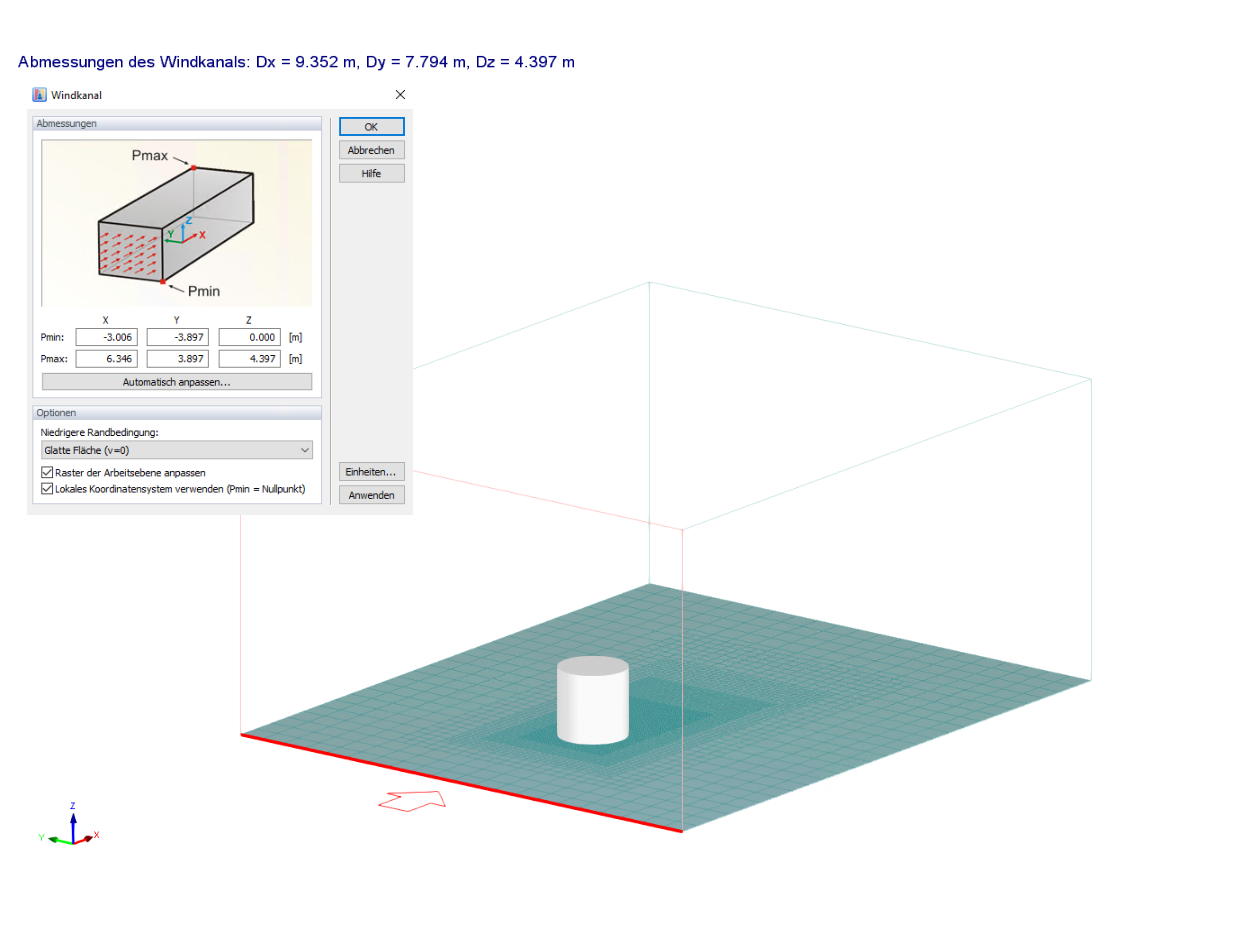Click the Pmin Z field showing 0.000
This screenshot has height=944, width=1257.
(249, 337)
